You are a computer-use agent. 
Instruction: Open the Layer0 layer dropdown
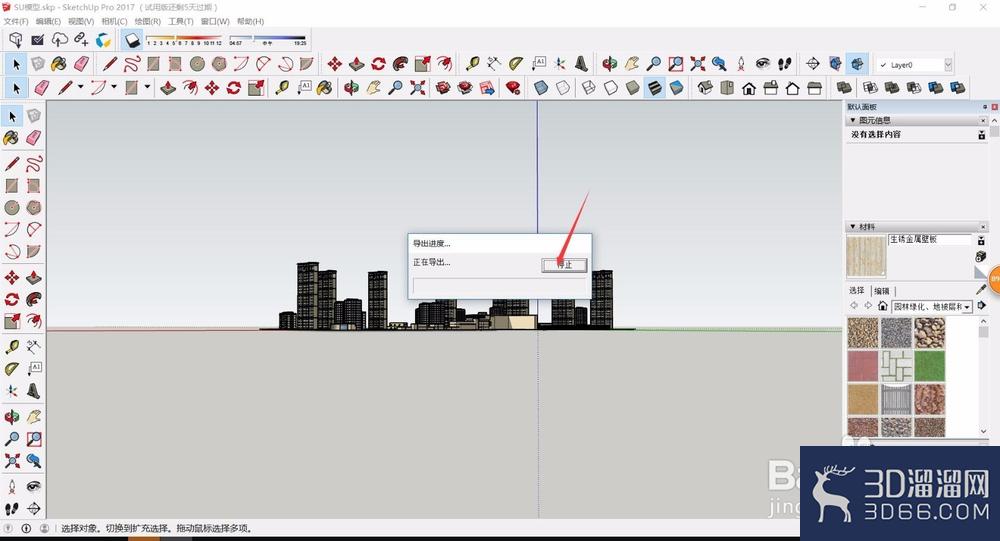[948, 64]
